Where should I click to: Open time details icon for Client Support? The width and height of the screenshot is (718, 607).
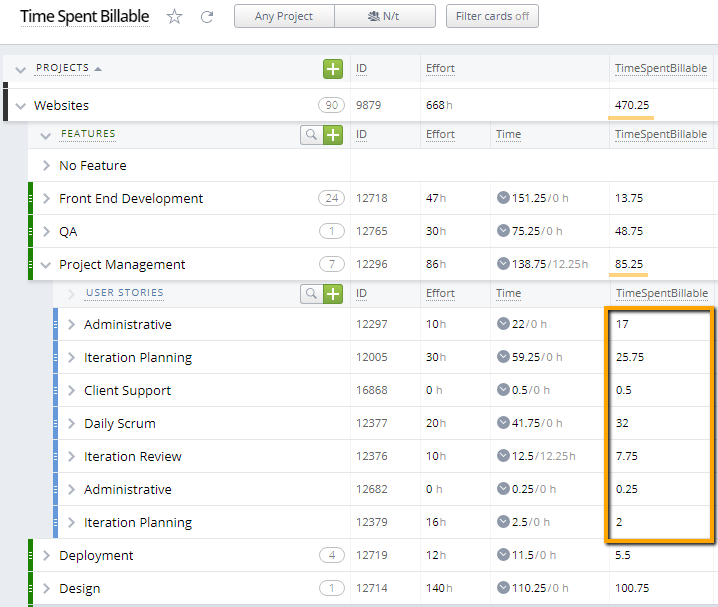pyautogui.click(x=503, y=390)
